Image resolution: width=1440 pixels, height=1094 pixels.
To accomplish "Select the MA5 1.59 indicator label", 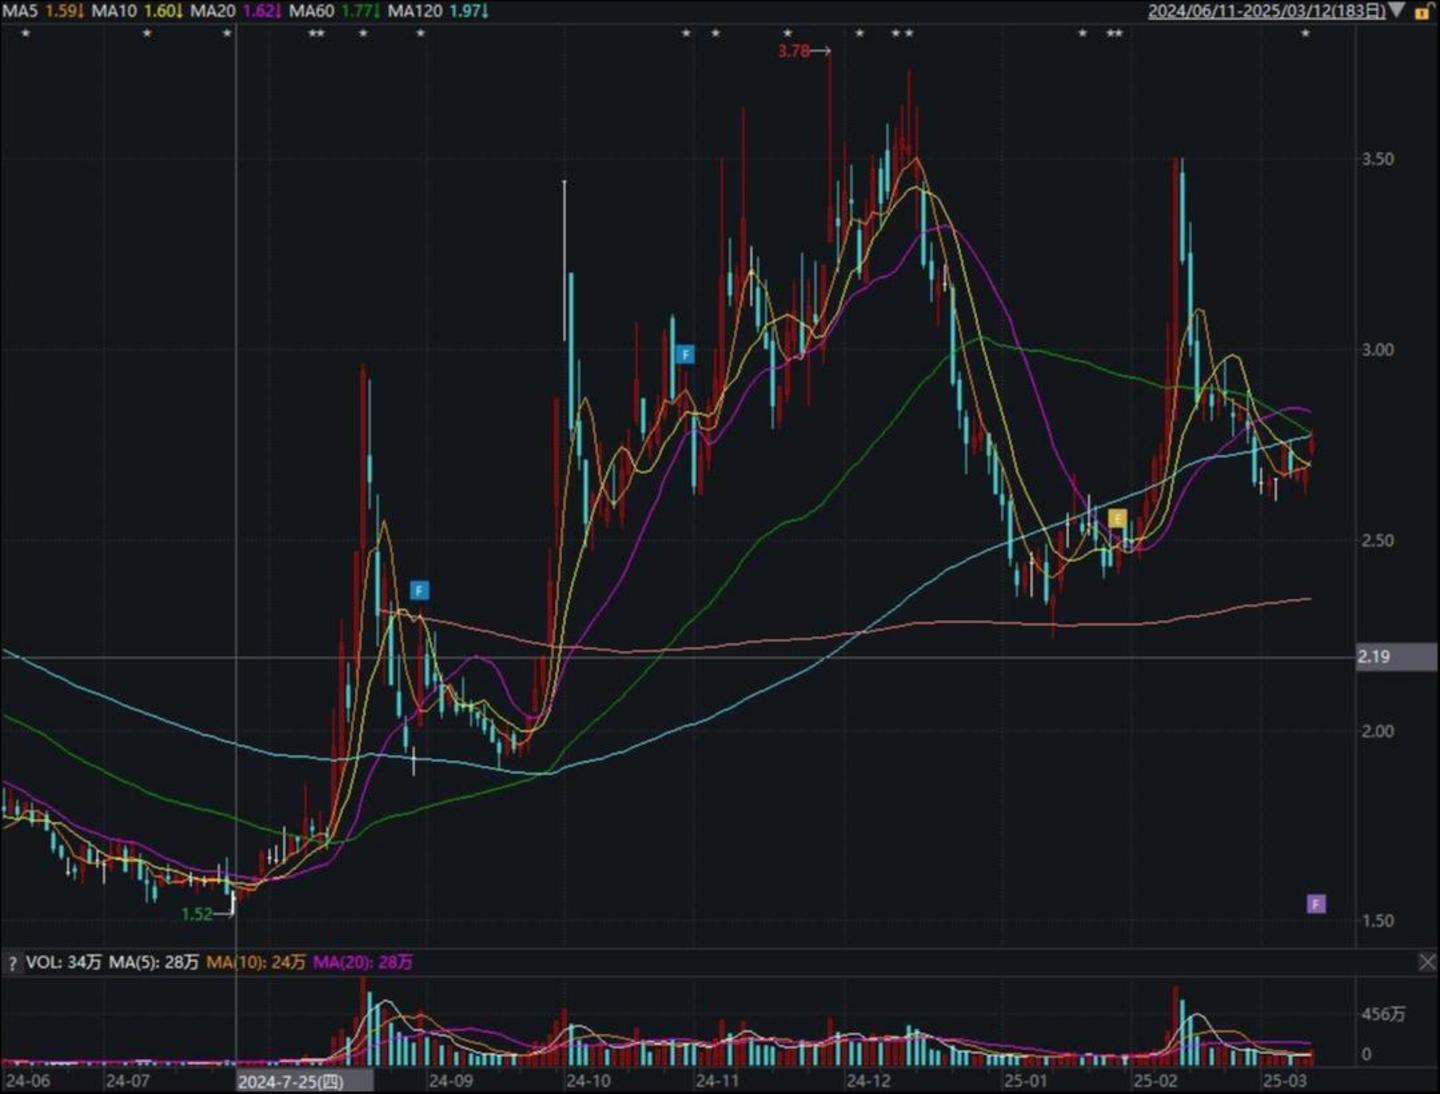I will [x=43, y=11].
